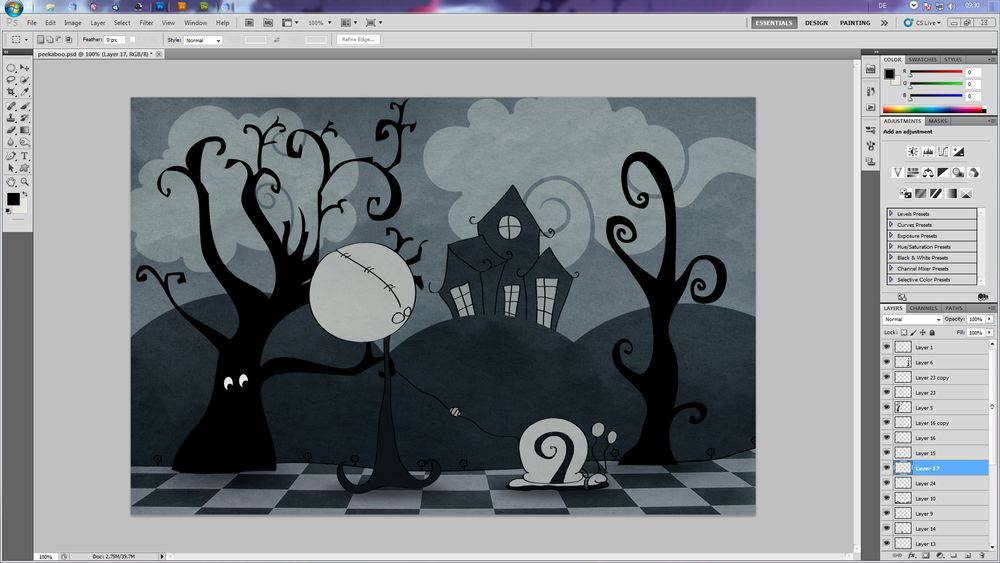Image resolution: width=1000 pixels, height=563 pixels.
Task: Open the marquee Style dropdown
Action: click(x=203, y=40)
